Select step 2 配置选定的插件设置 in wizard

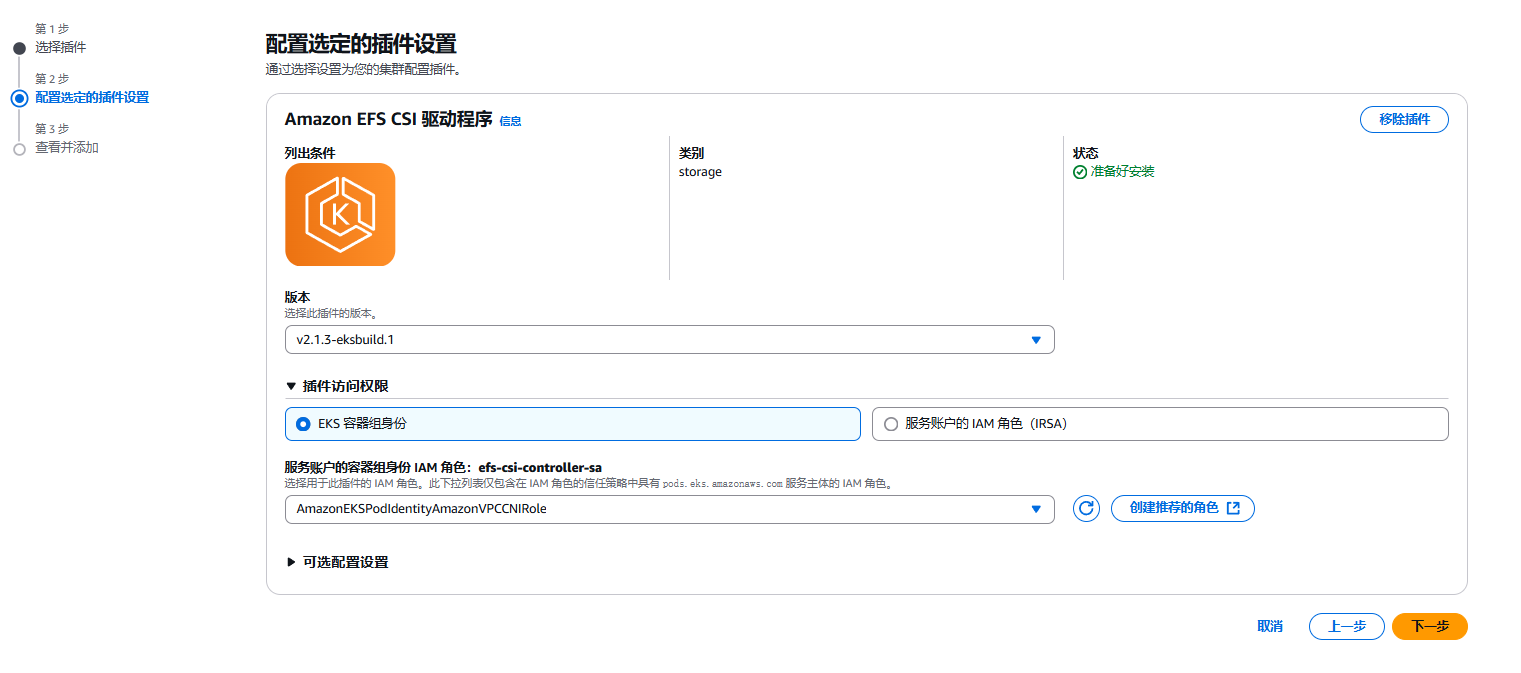coord(92,97)
